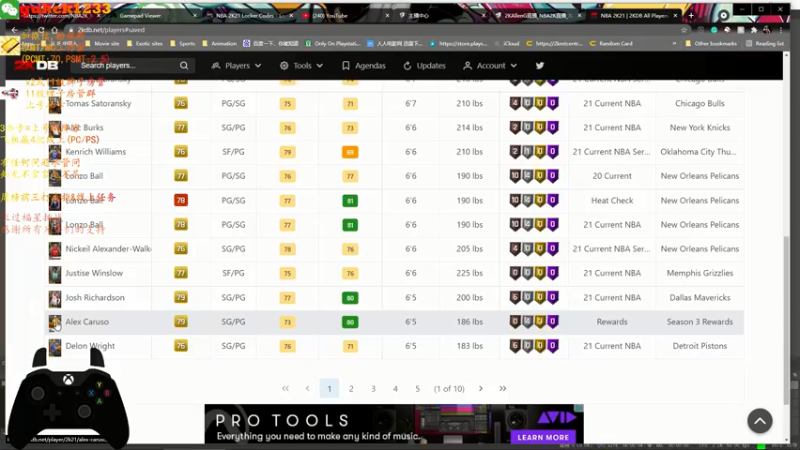Click browser bookmark star icon
The width and height of the screenshot is (800, 450).
tap(684, 30)
